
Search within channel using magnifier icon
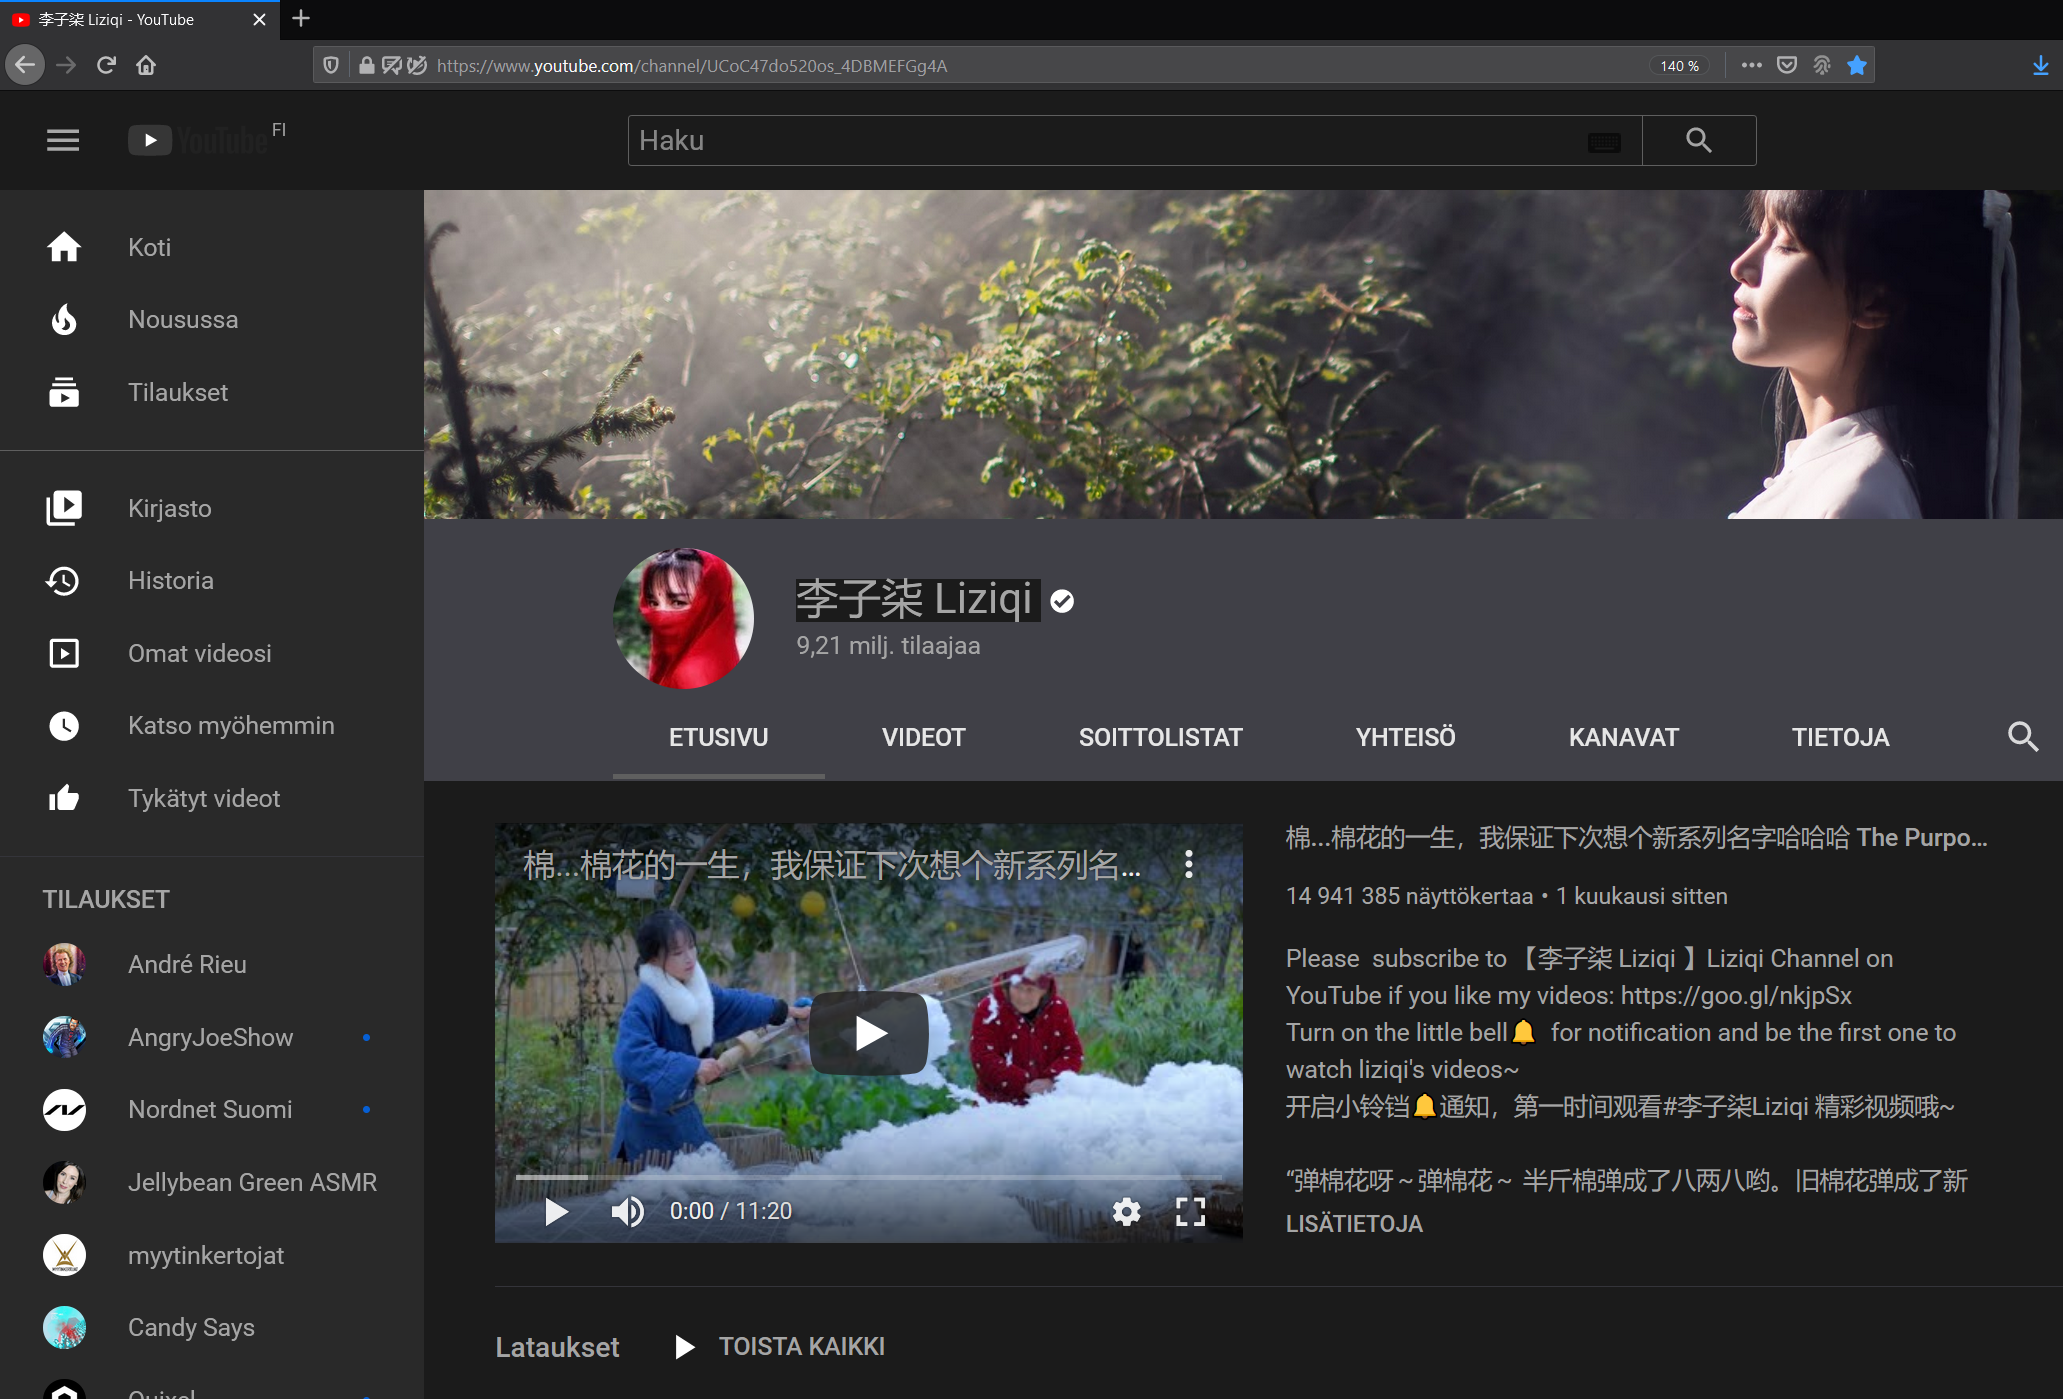click(2022, 737)
